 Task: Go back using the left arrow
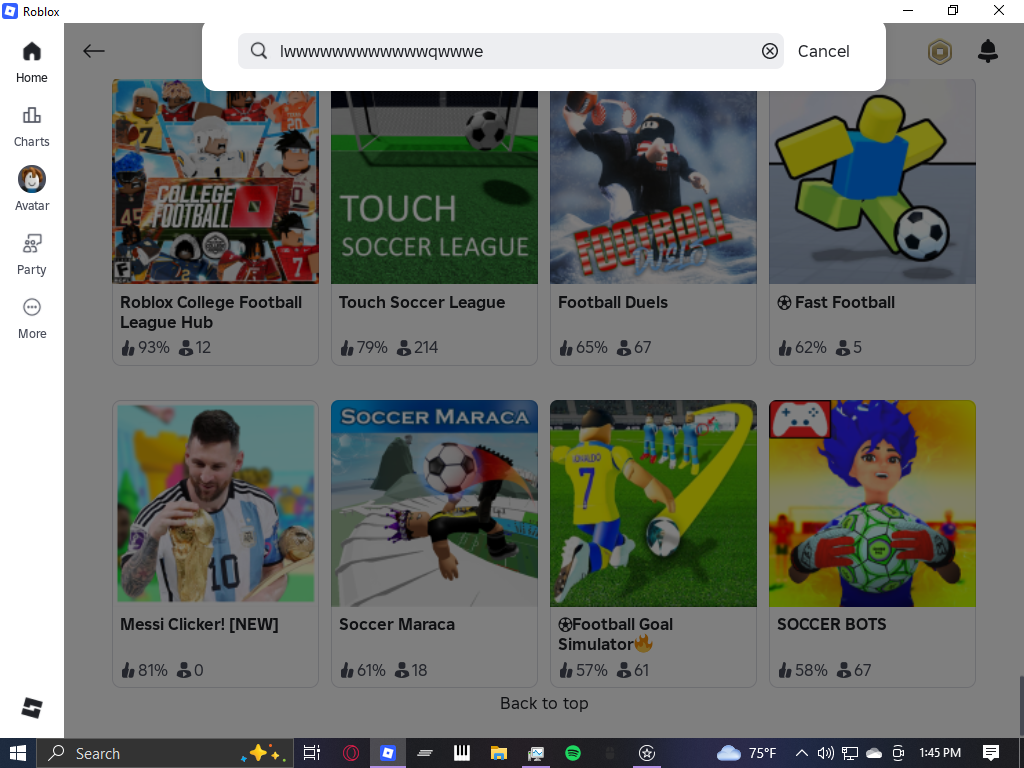93,51
